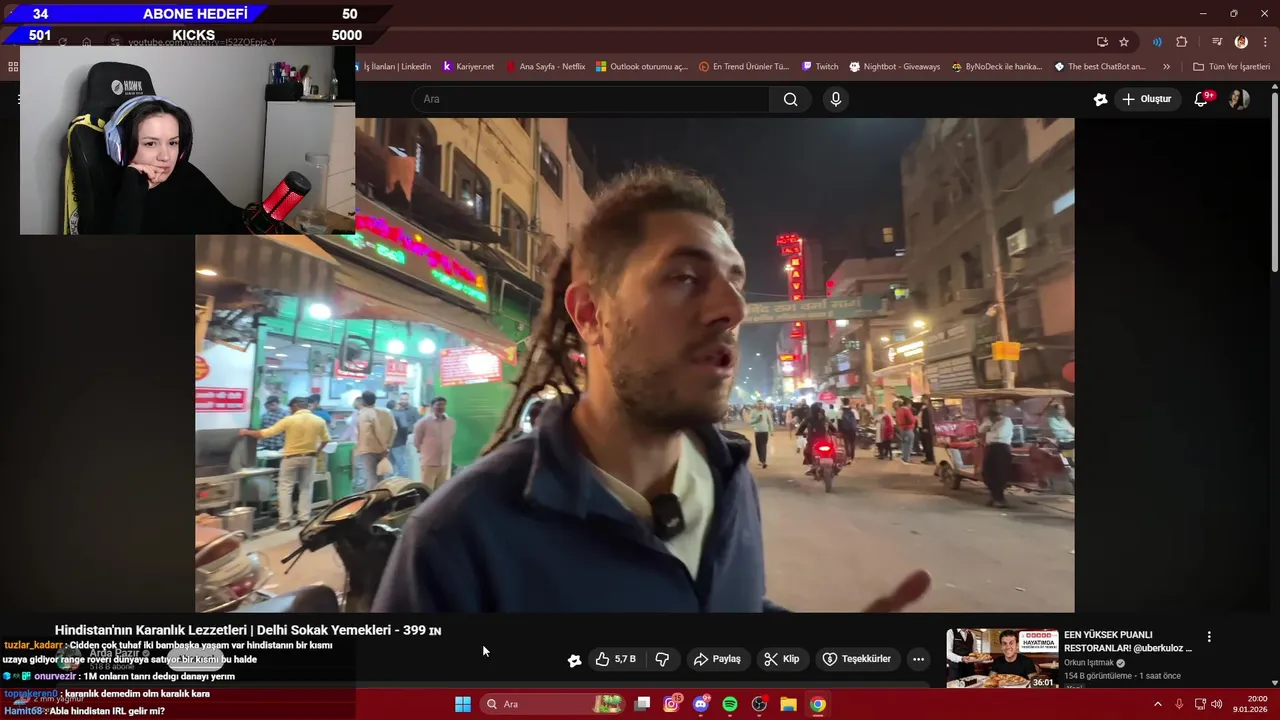The width and height of the screenshot is (1280, 720).
Task: Click the star-shaped icon beside Oluştur
Action: (1100, 99)
